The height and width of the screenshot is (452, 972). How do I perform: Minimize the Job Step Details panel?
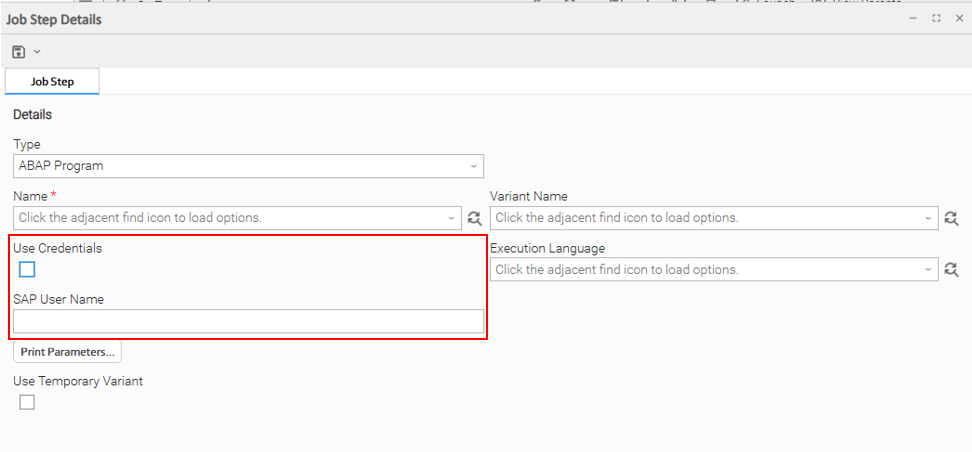tap(913, 19)
